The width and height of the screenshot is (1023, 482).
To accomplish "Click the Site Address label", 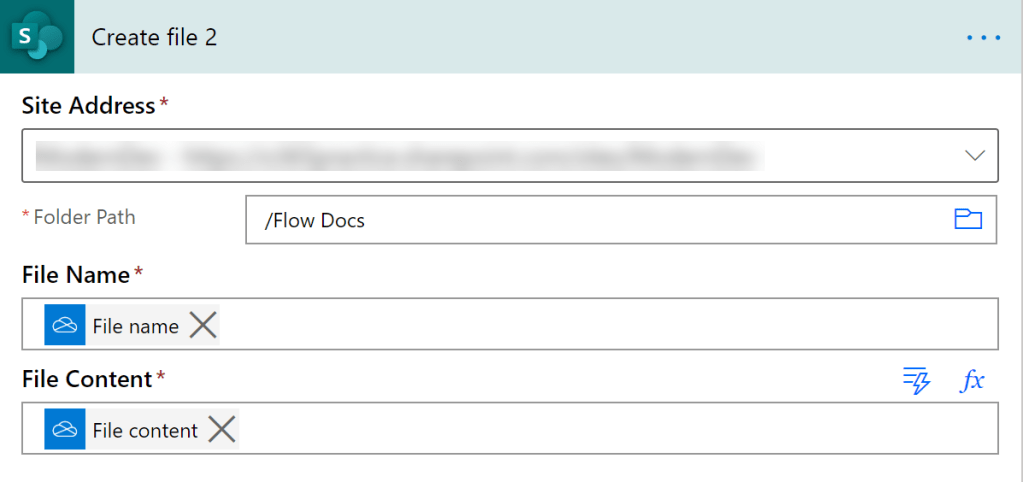I will (88, 106).
